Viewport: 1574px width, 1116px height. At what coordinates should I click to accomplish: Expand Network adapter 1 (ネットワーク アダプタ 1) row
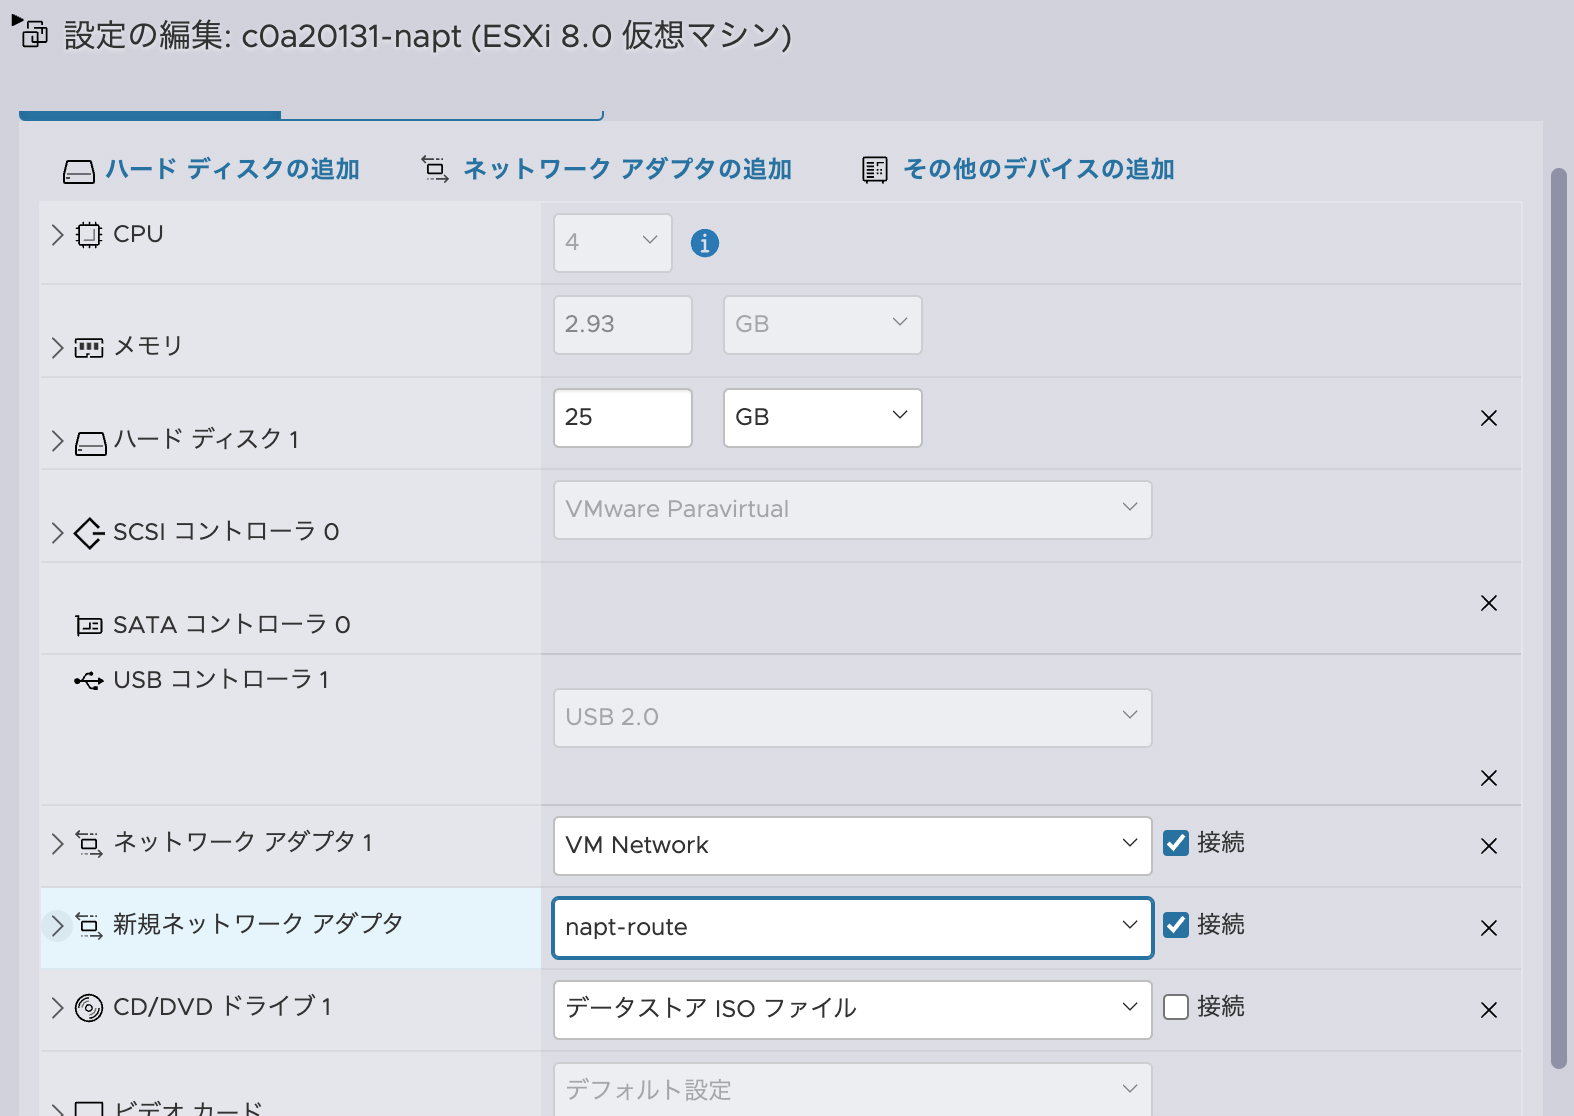57,843
